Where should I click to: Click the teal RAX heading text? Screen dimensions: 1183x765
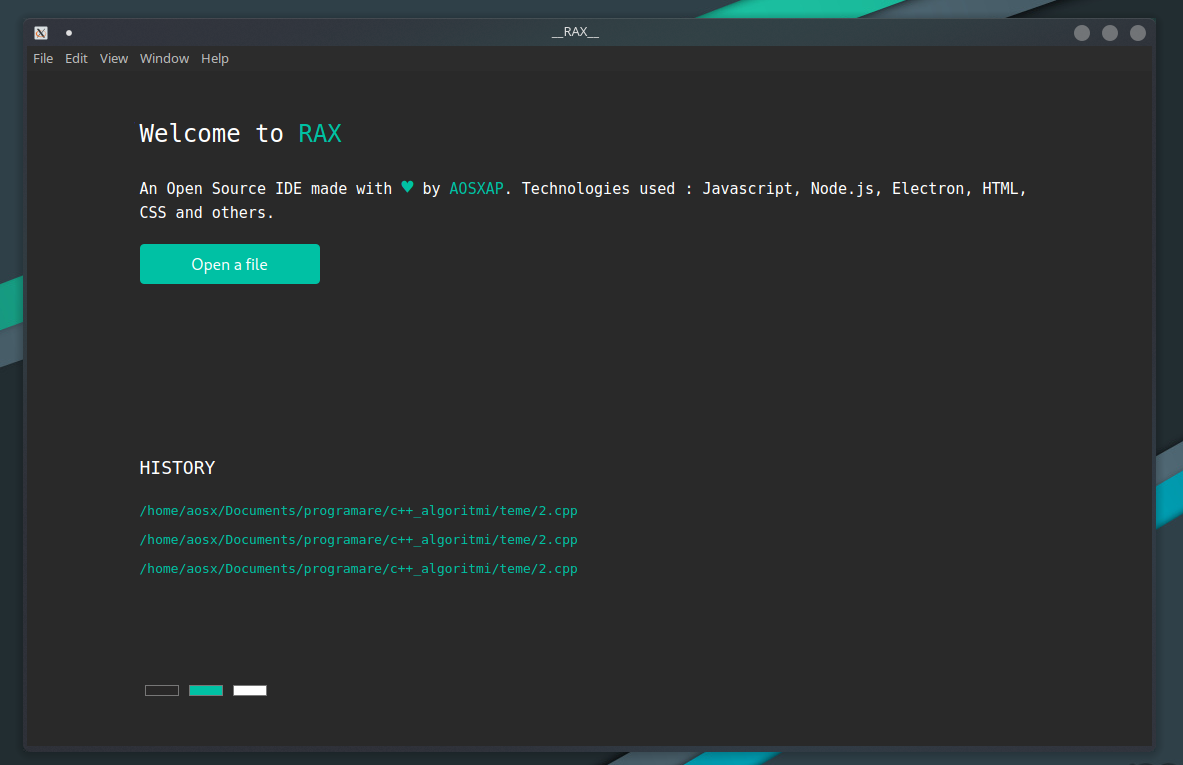320,134
